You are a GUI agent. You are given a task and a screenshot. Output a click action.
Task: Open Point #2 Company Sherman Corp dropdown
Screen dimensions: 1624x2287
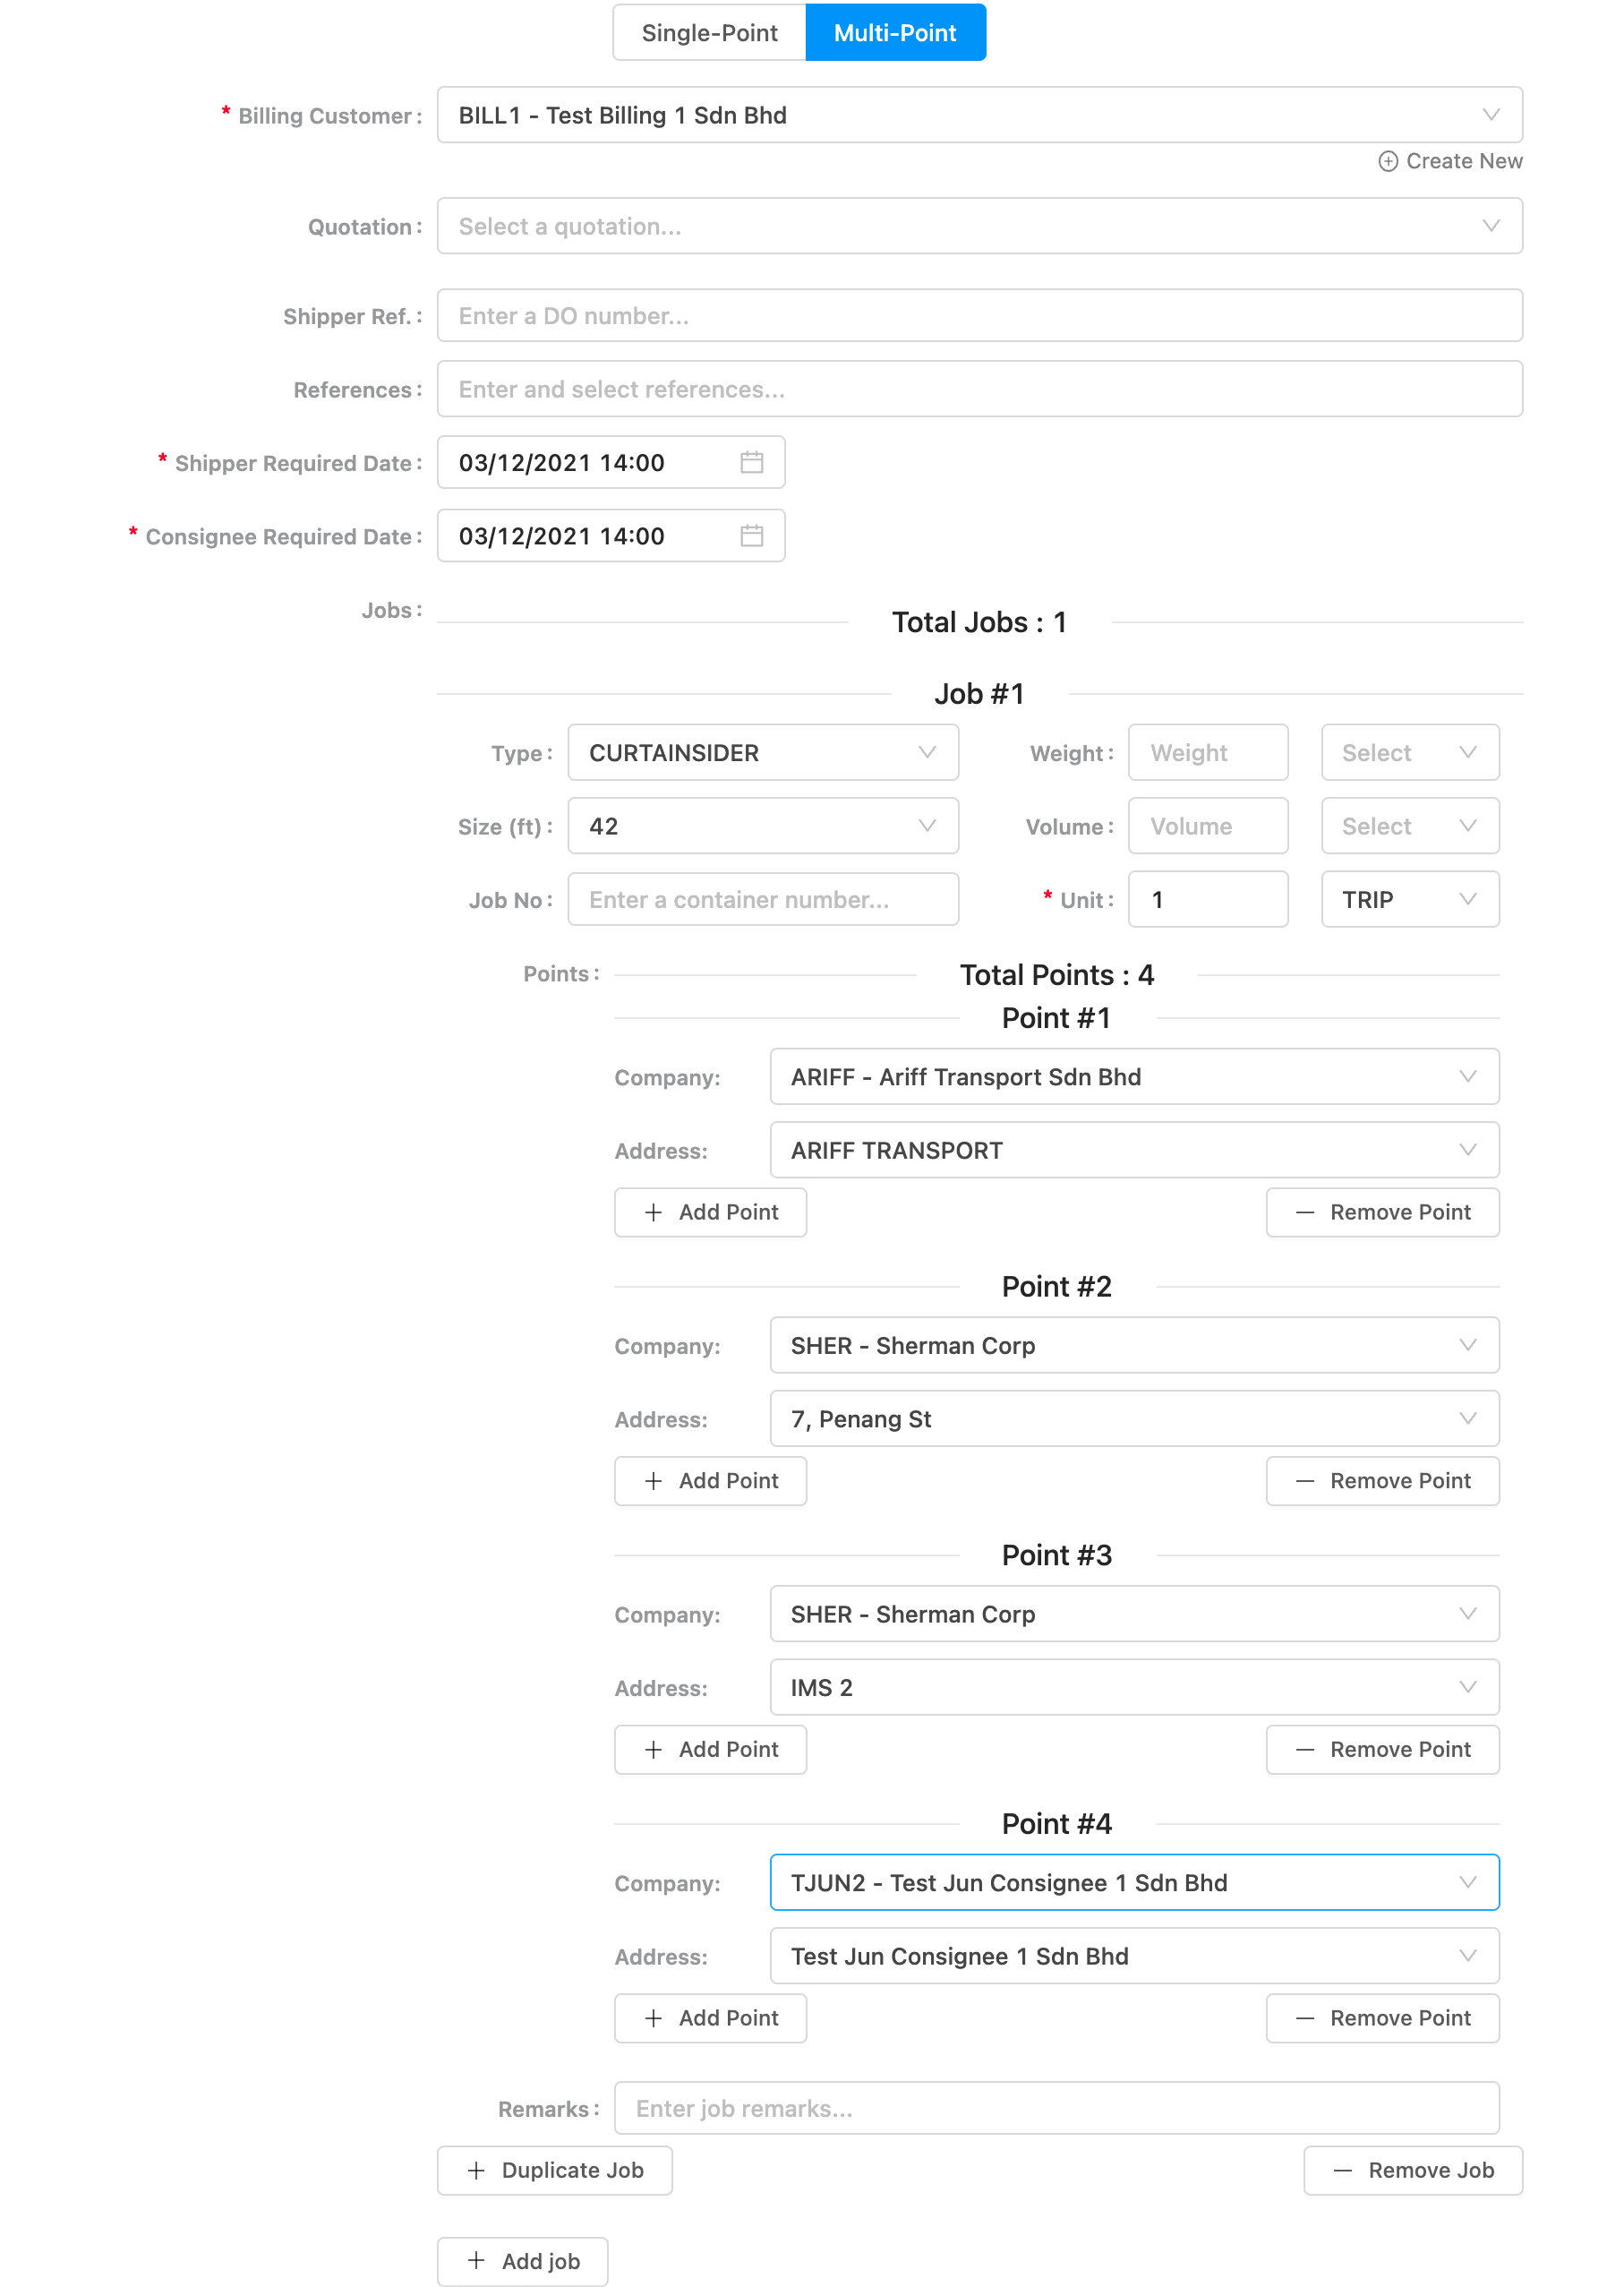1134,1345
